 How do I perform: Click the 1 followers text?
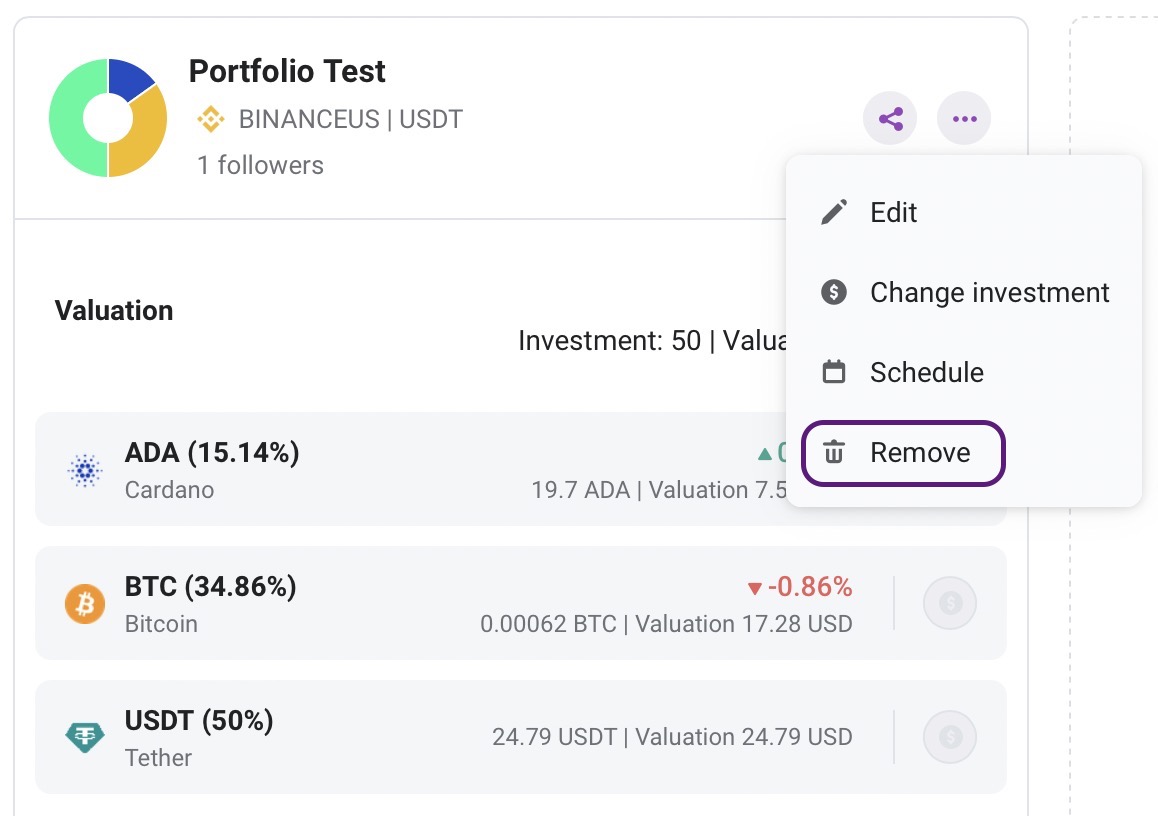coord(260,165)
